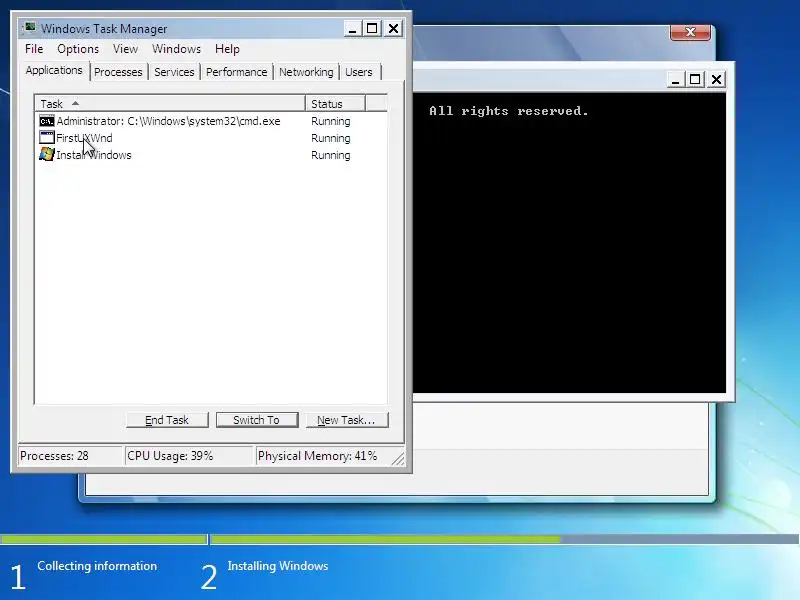Click the Running status of FirstUXWnd
The image size is (800, 600).
pos(331,138)
